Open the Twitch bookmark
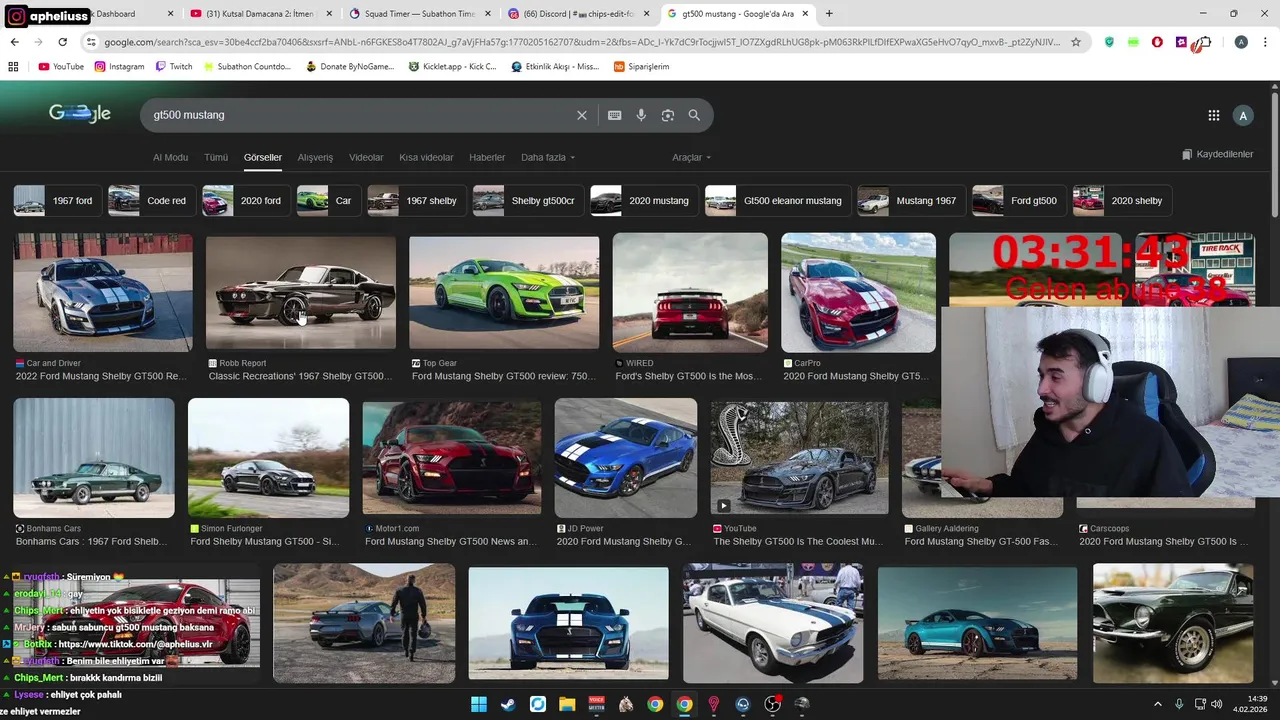Viewport: 1280px width, 720px height. tap(174, 66)
